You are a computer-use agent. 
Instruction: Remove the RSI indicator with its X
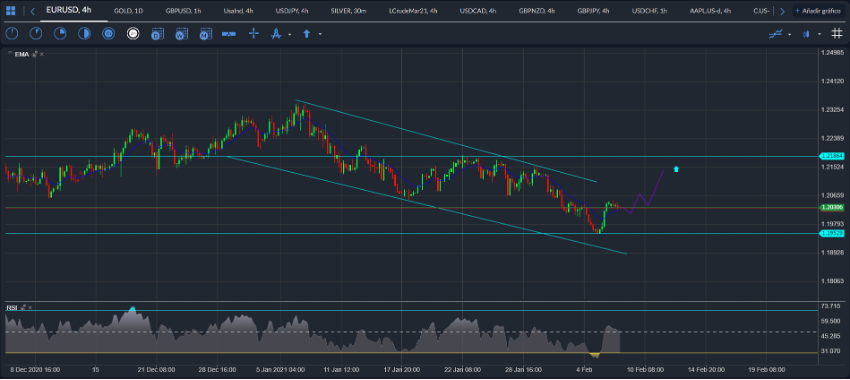pyautogui.click(x=30, y=307)
